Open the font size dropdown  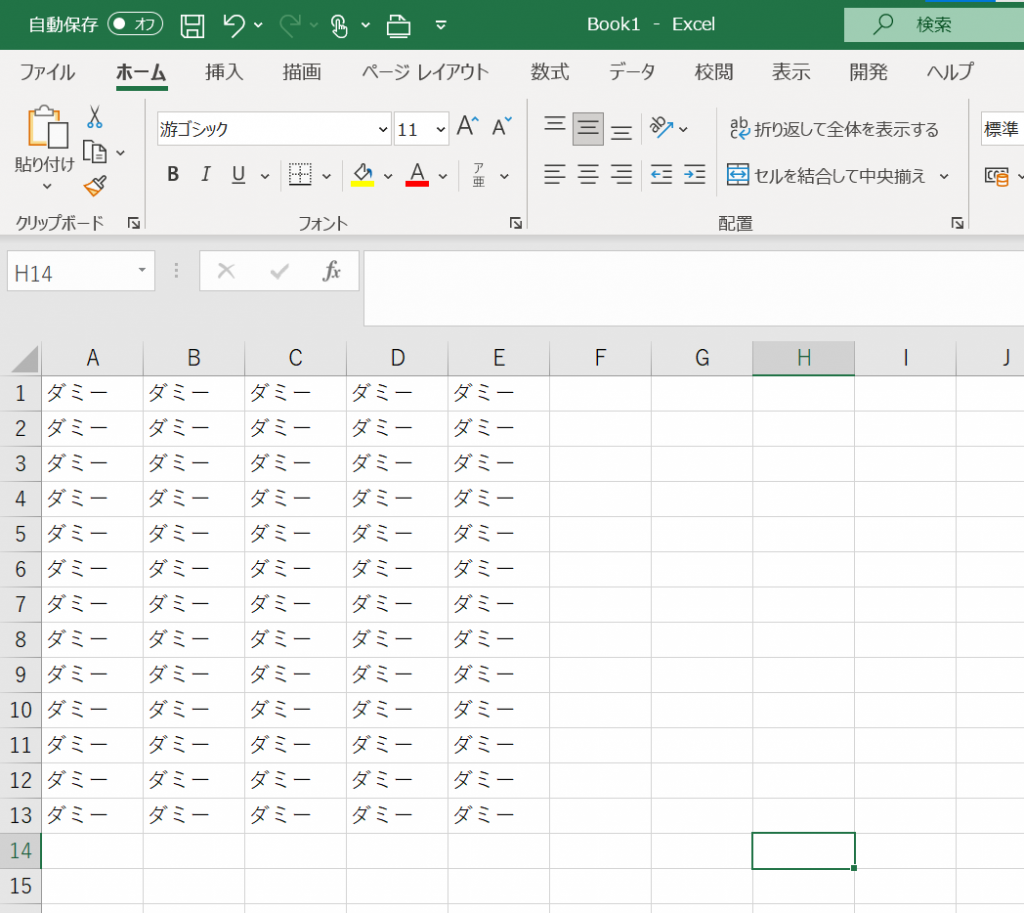click(x=441, y=130)
